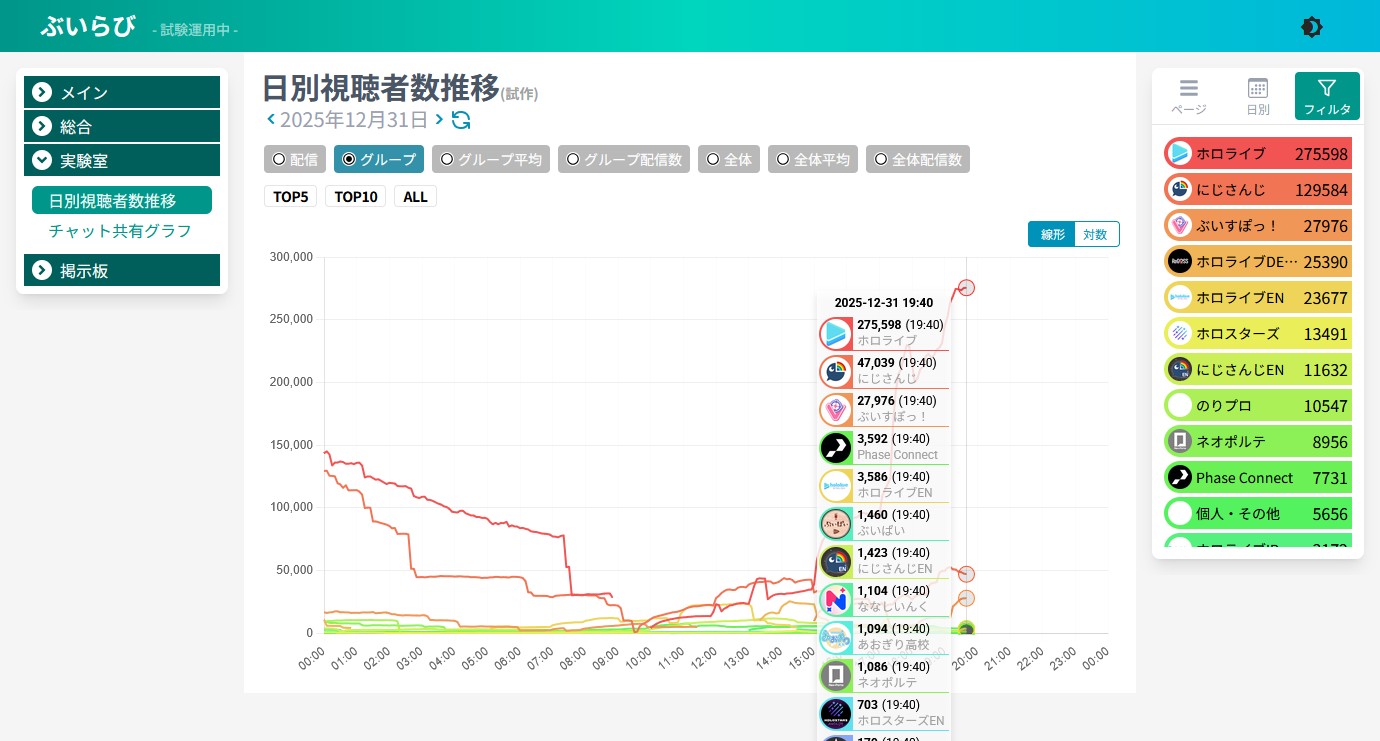Image resolution: width=1380 pixels, height=741 pixels.
Task: Expand the メイン sidebar section
Action: pyautogui.click(x=122, y=93)
